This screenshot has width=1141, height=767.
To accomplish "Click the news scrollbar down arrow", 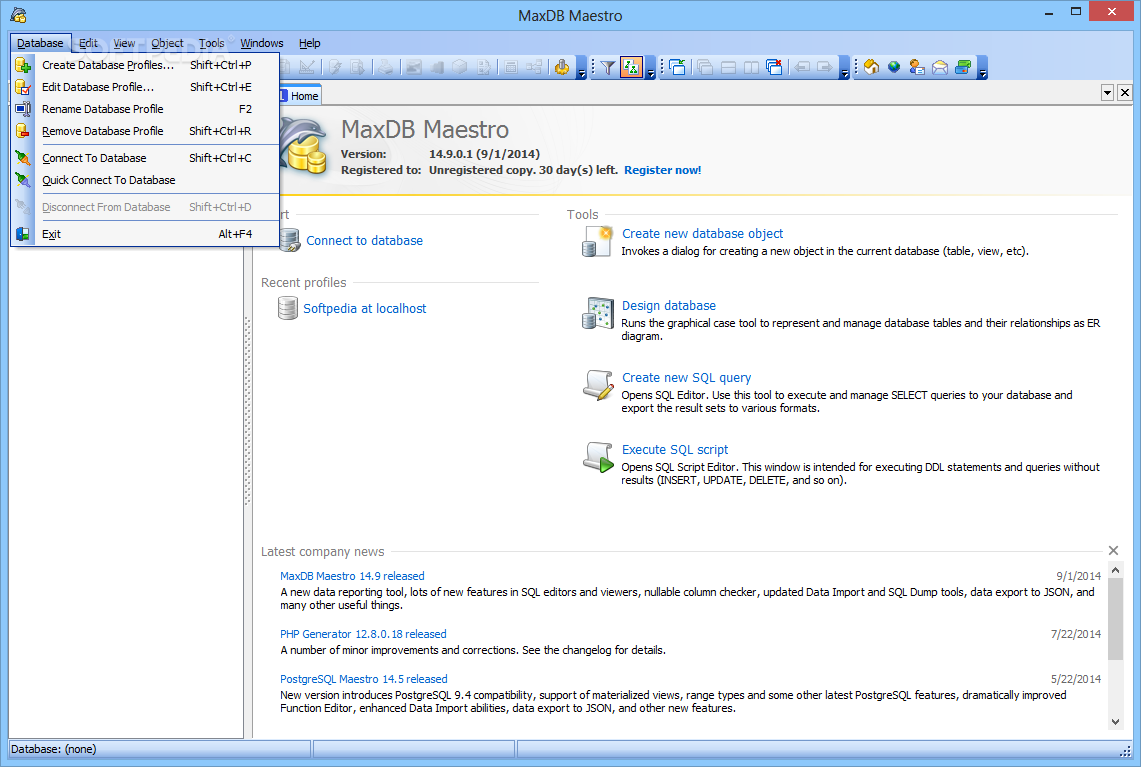I will tap(1116, 721).
